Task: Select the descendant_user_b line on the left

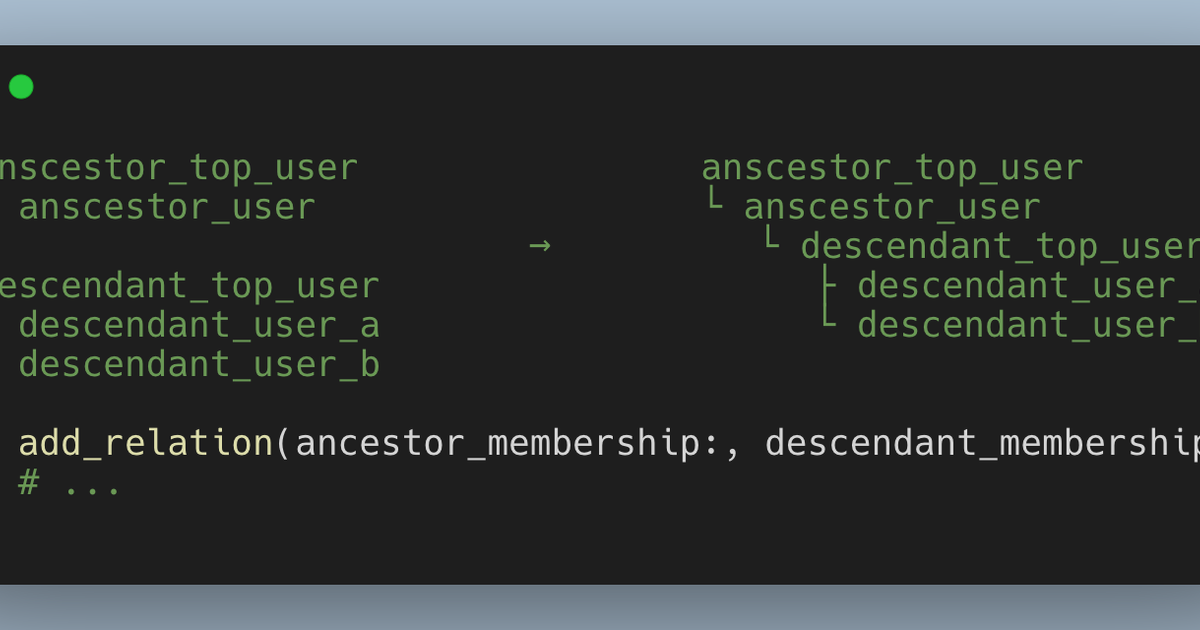Action: click(x=199, y=365)
